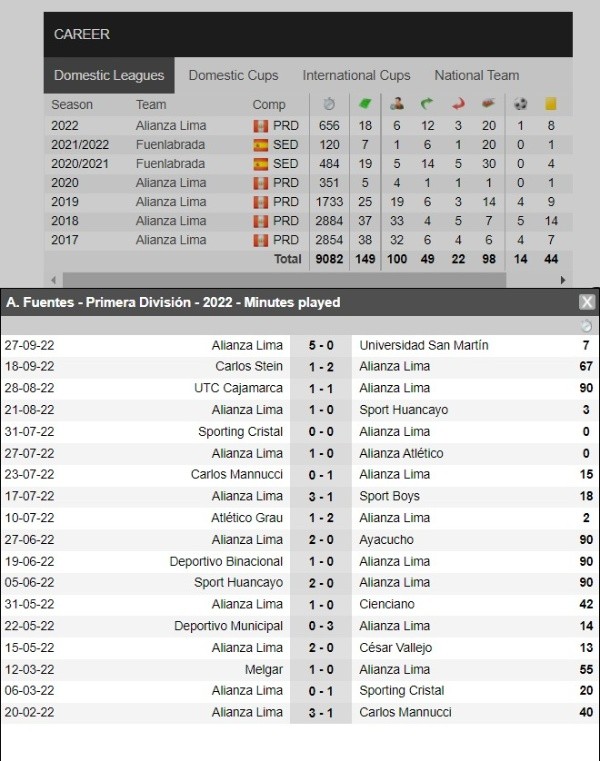Screen dimensions: 600x761
Task: Open the International Cups tab
Action: point(356,75)
